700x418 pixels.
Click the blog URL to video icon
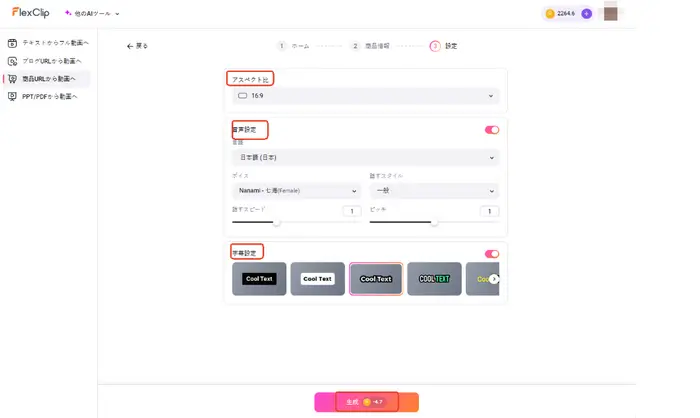(12, 61)
